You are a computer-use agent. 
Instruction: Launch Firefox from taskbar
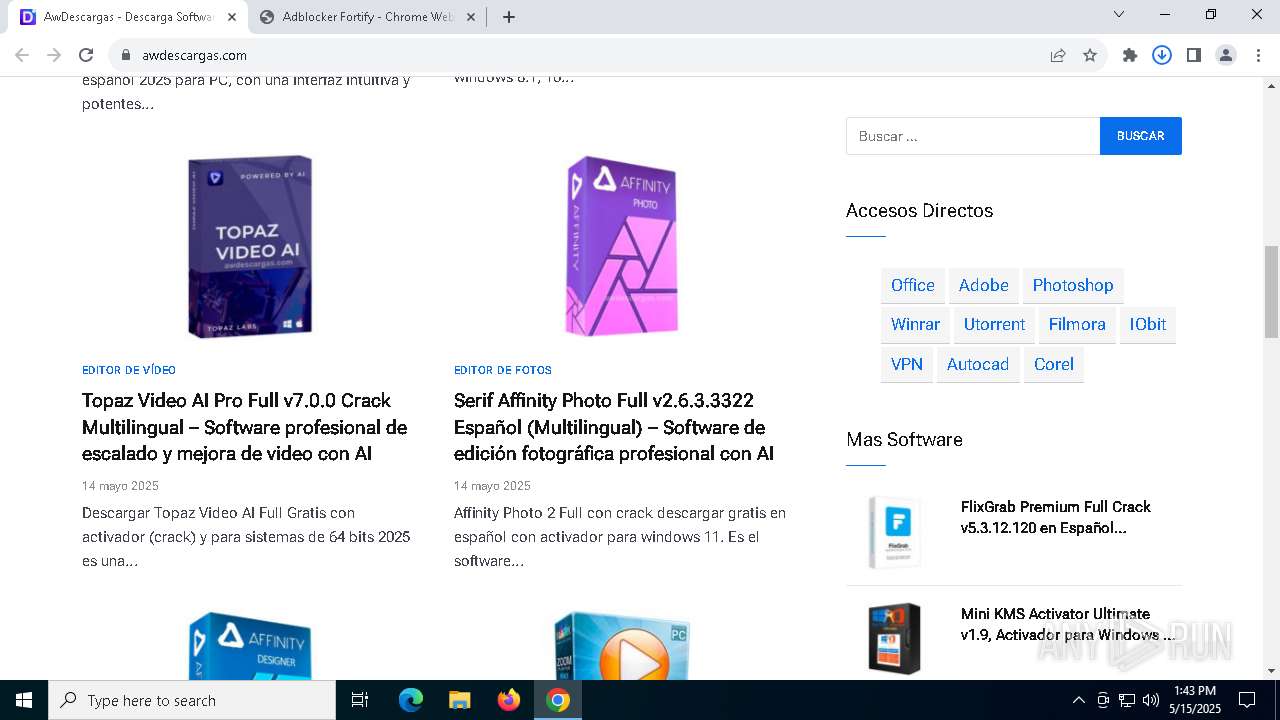coord(509,700)
